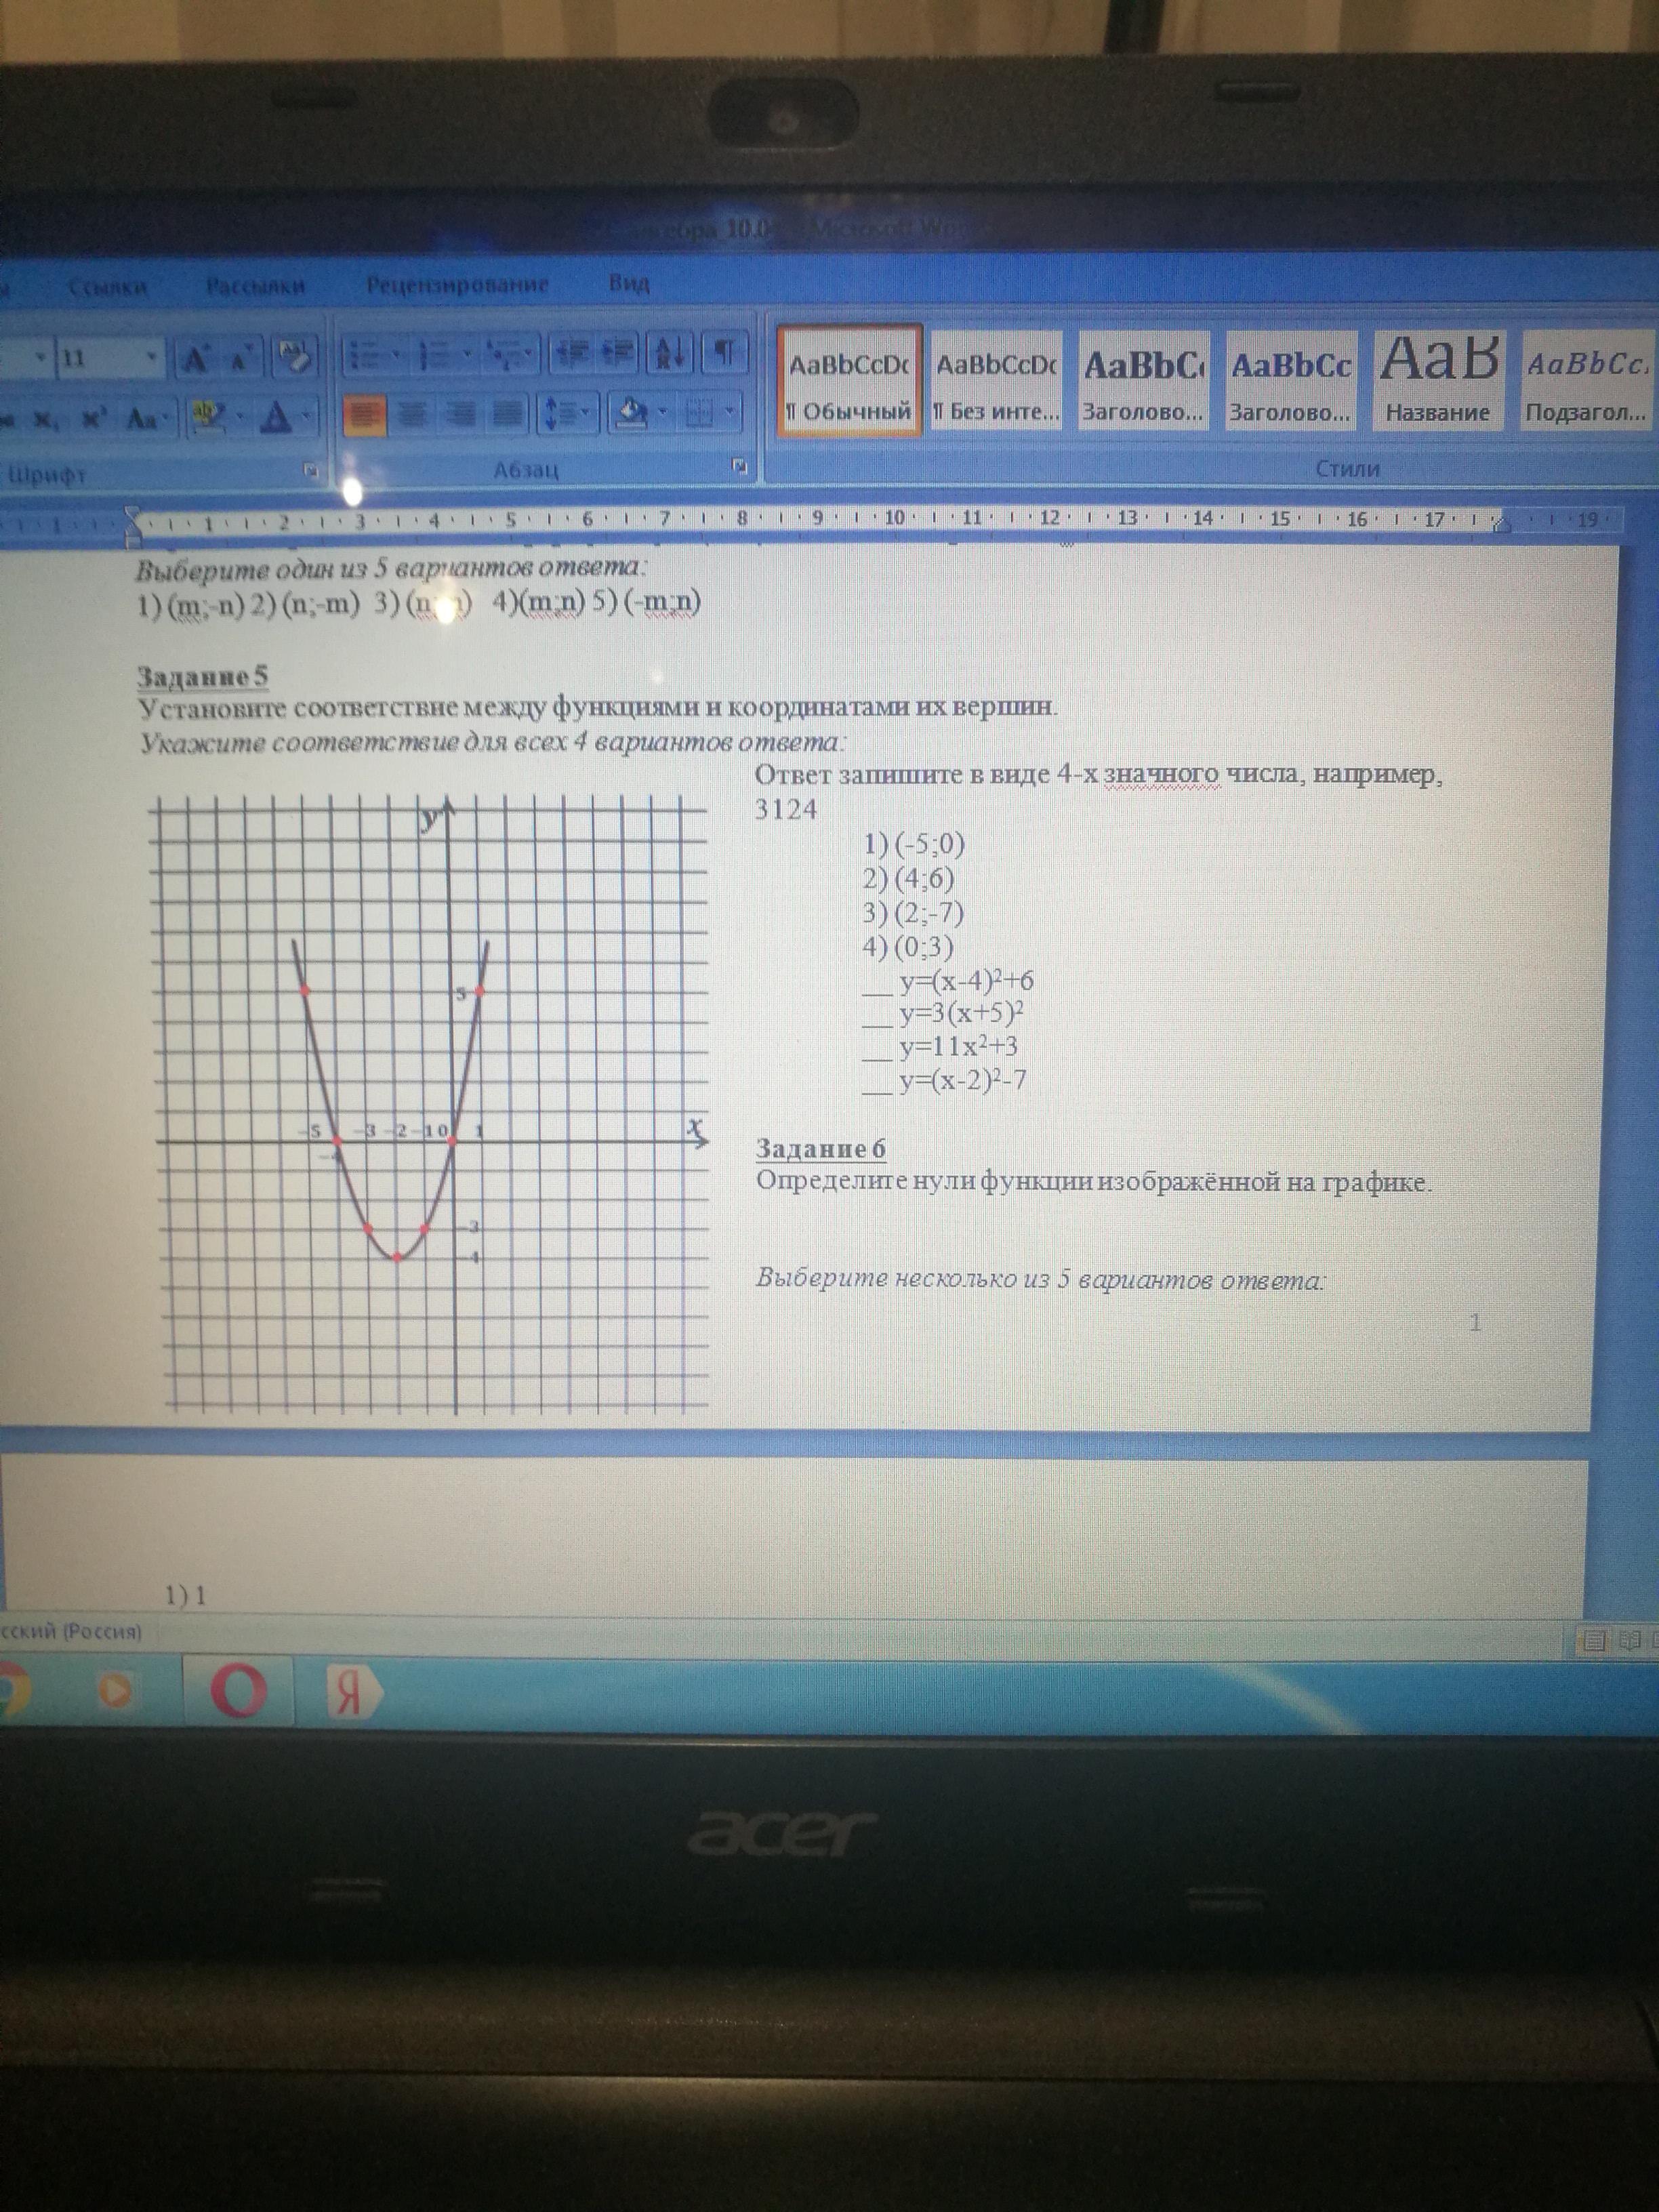Image resolution: width=1659 pixels, height=2212 pixels.
Task: Toggle justify text alignment
Action: (x=509, y=414)
